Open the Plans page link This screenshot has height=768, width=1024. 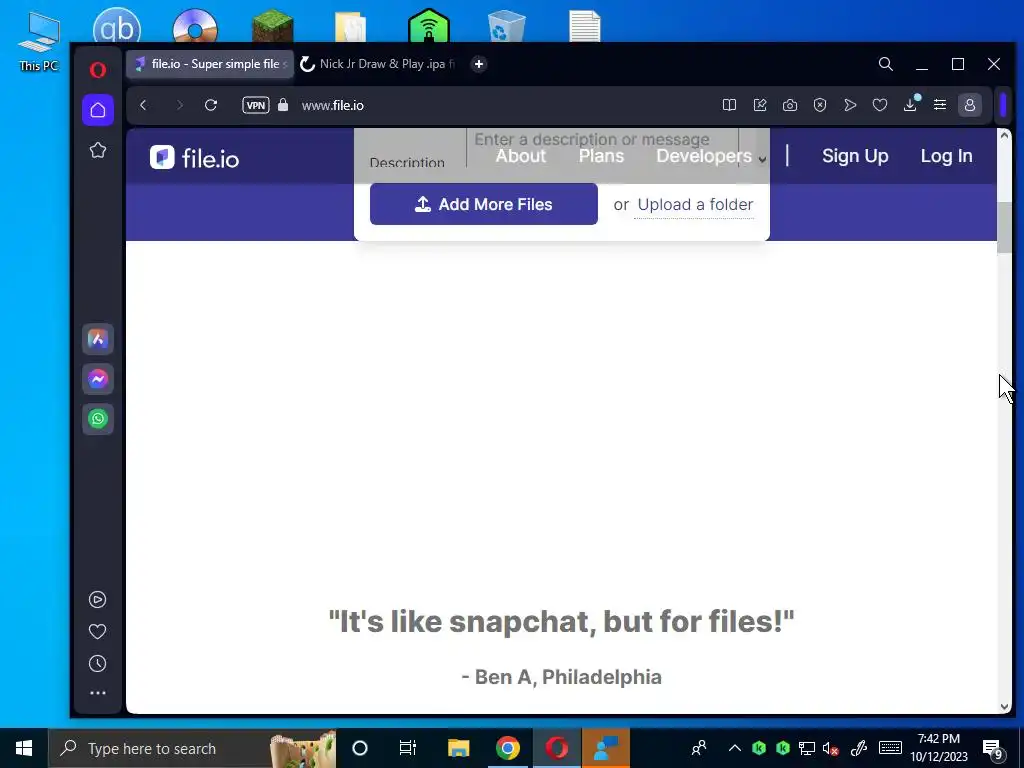coord(601,156)
